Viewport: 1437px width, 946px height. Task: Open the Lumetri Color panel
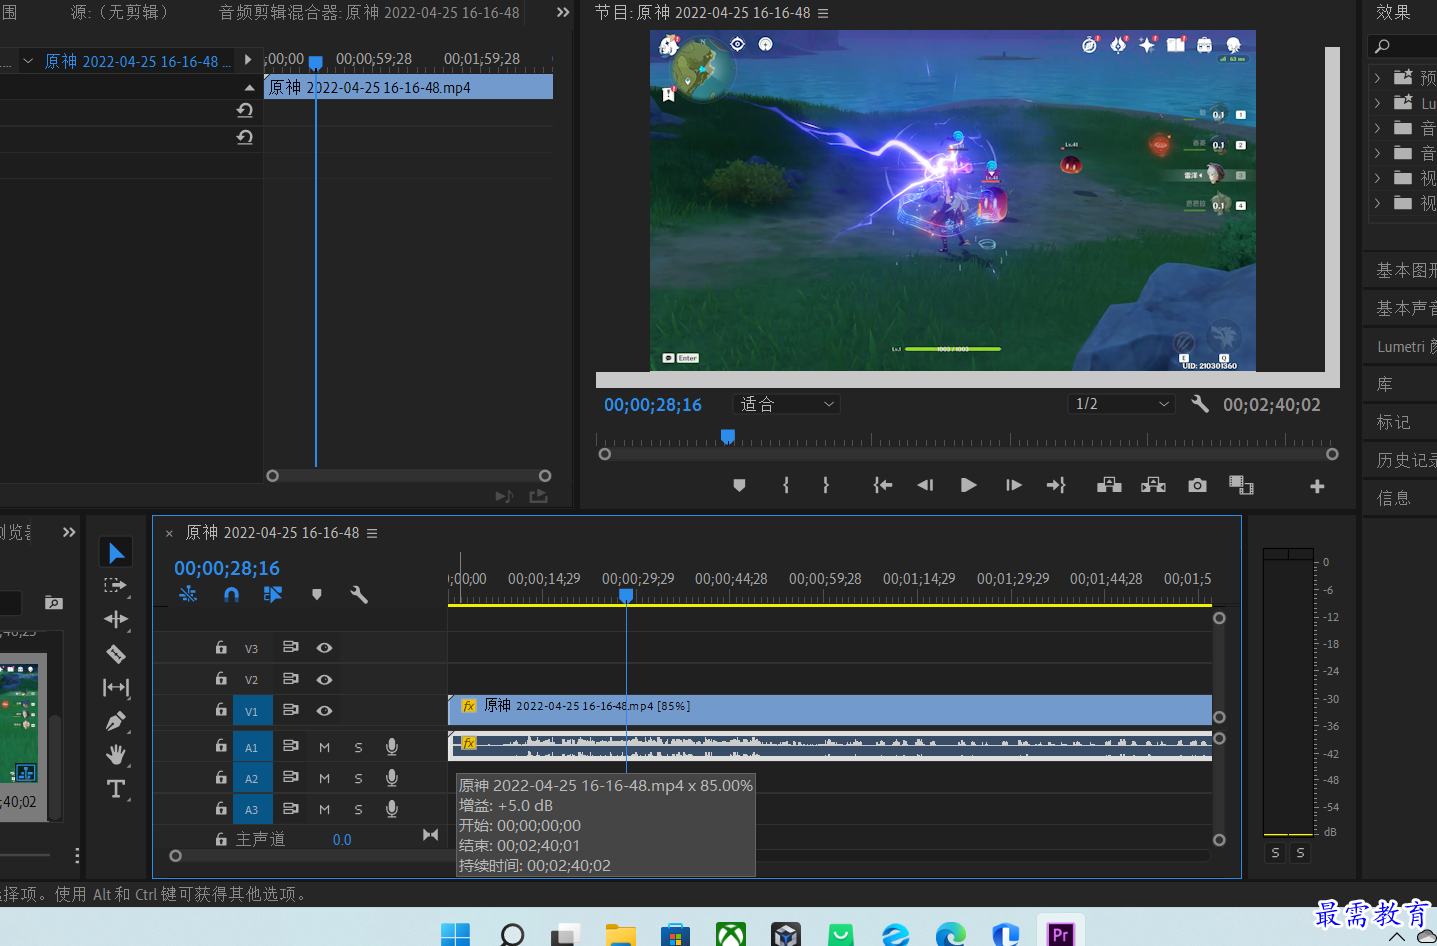coord(1404,346)
